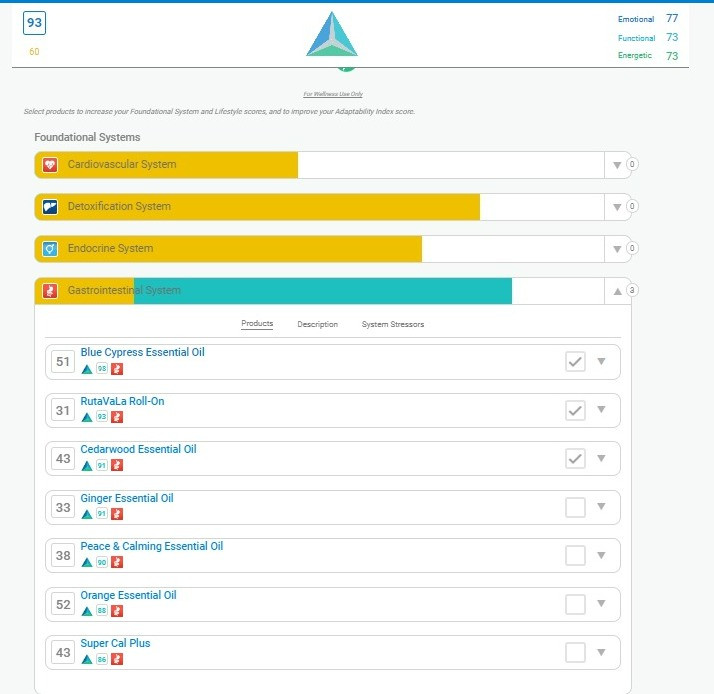
Task: Click the Cardiovascular System yellow progress bar
Action: 166,165
